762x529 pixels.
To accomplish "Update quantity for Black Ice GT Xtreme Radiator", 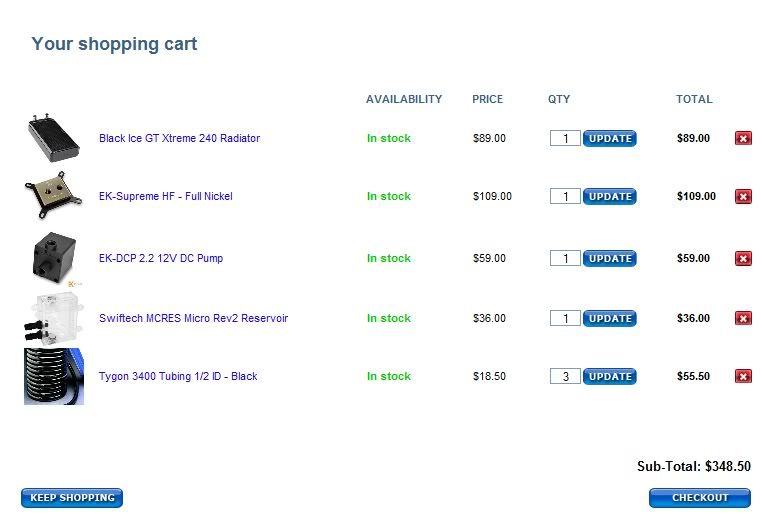I will (609, 138).
